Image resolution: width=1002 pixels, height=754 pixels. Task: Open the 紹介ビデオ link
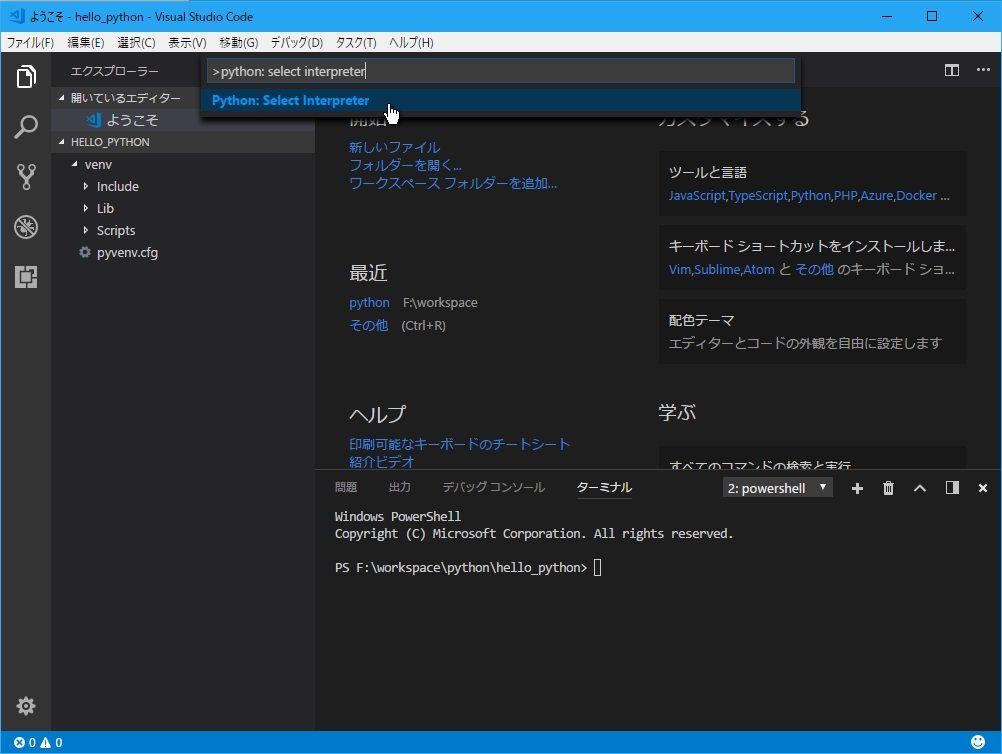pyautogui.click(x=382, y=461)
